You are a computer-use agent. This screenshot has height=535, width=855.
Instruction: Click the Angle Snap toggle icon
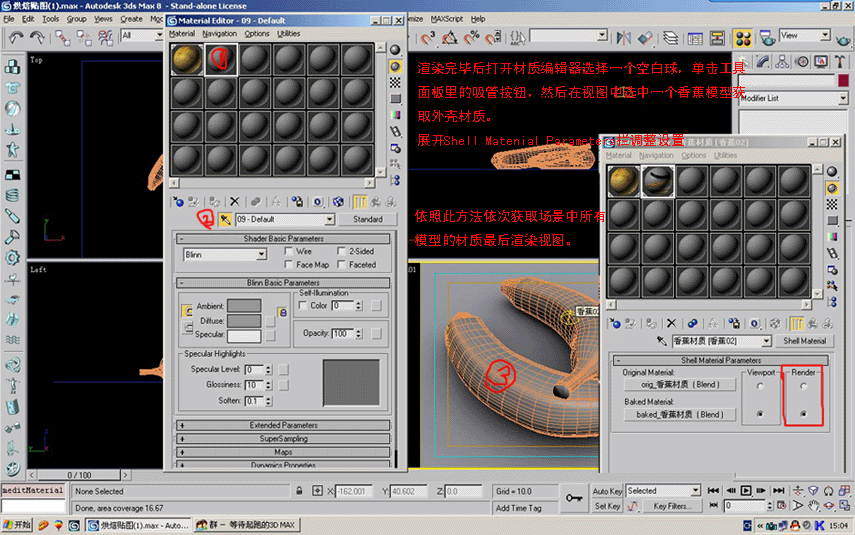click(x=450, y=38)
